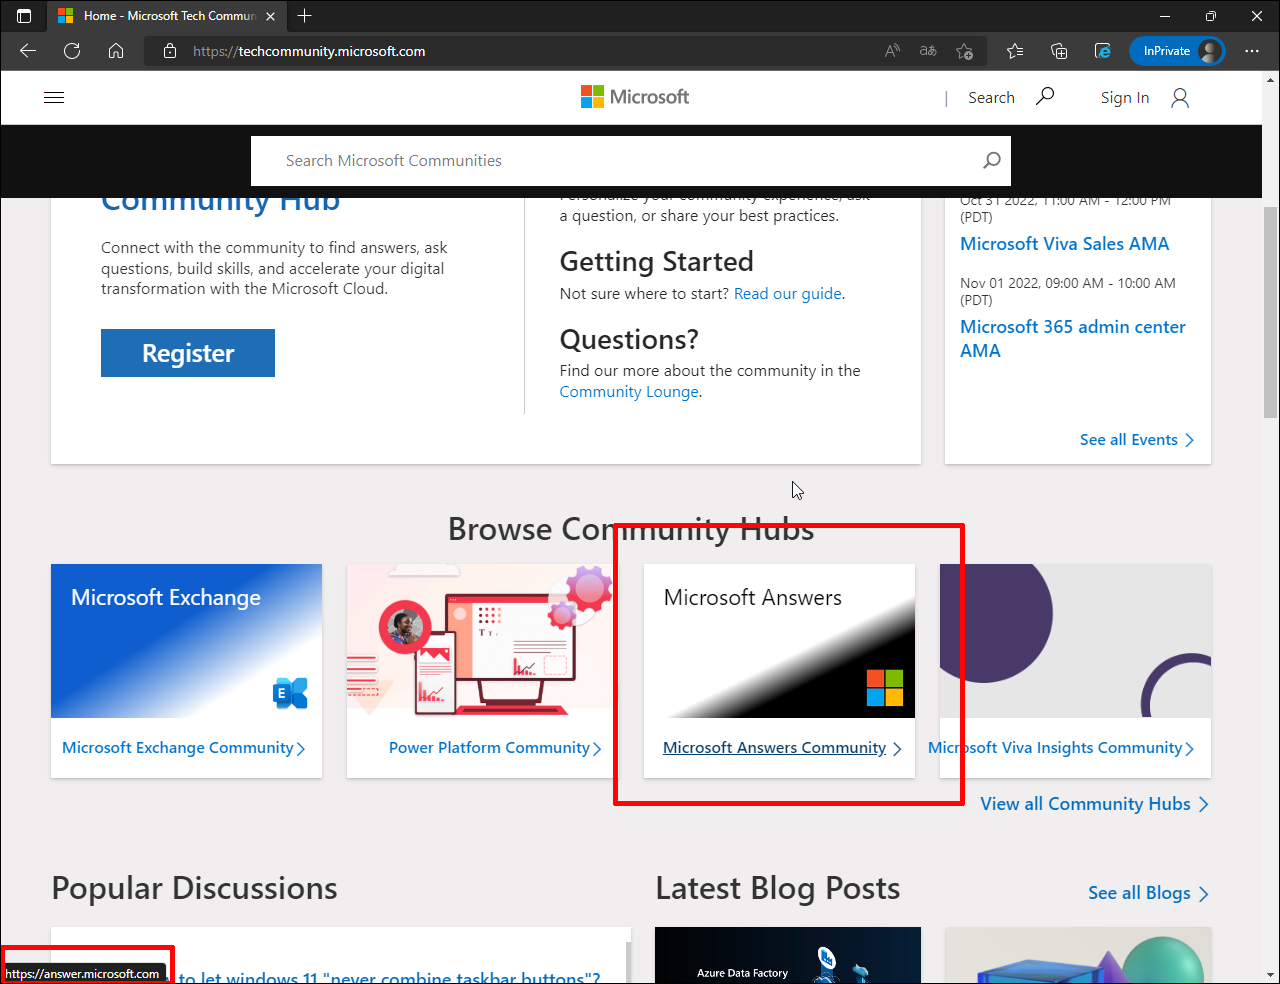Open the Microsoft Exchange hub thumbnail
1280x984 pixels.
click(x=186, y=641)
